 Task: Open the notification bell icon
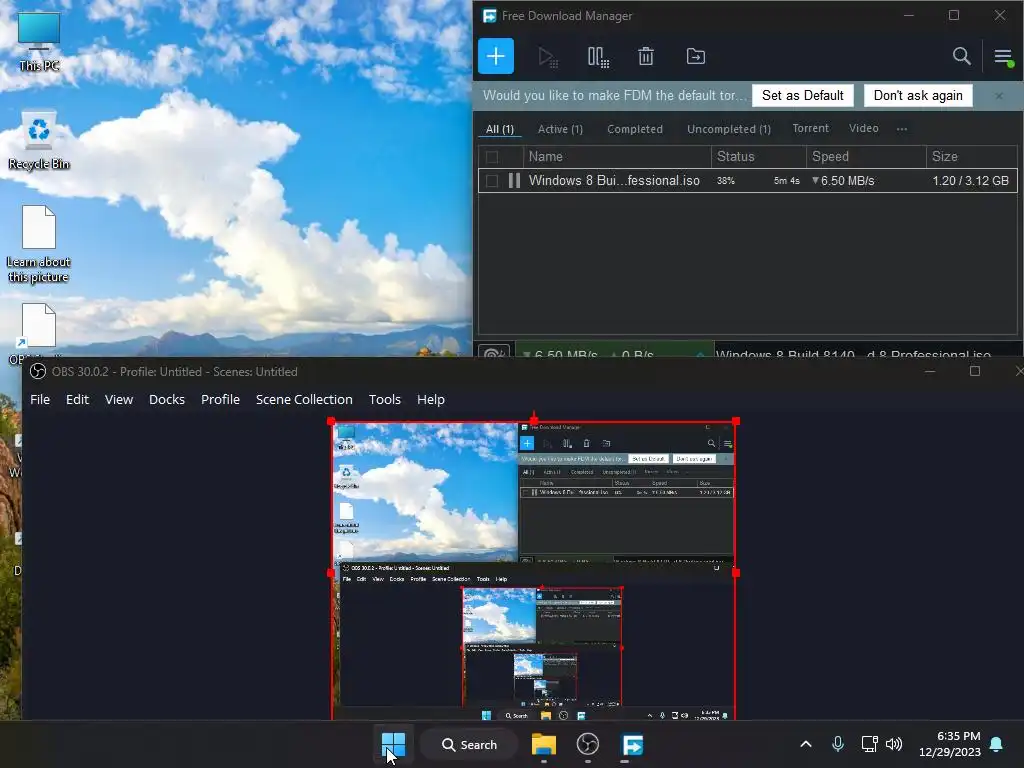point(997,744)
